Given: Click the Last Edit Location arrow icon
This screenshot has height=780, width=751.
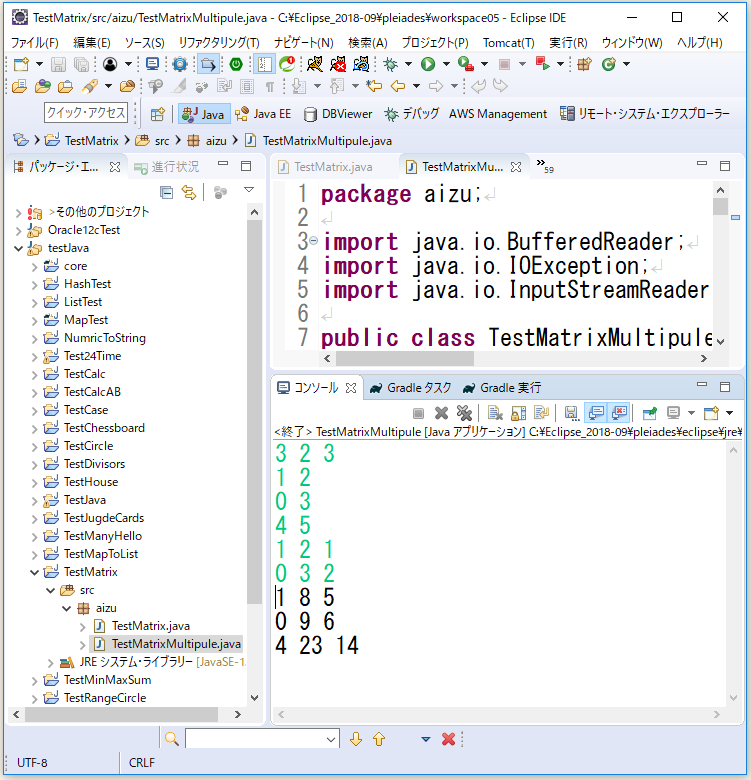Looking at the screenshot, I should point(374,86).
